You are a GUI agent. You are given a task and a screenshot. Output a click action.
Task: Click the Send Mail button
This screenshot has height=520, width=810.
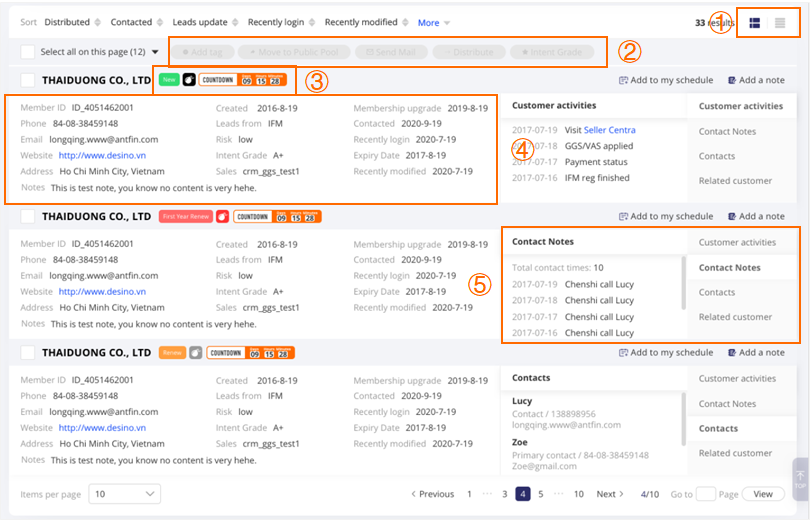point(391,52)
